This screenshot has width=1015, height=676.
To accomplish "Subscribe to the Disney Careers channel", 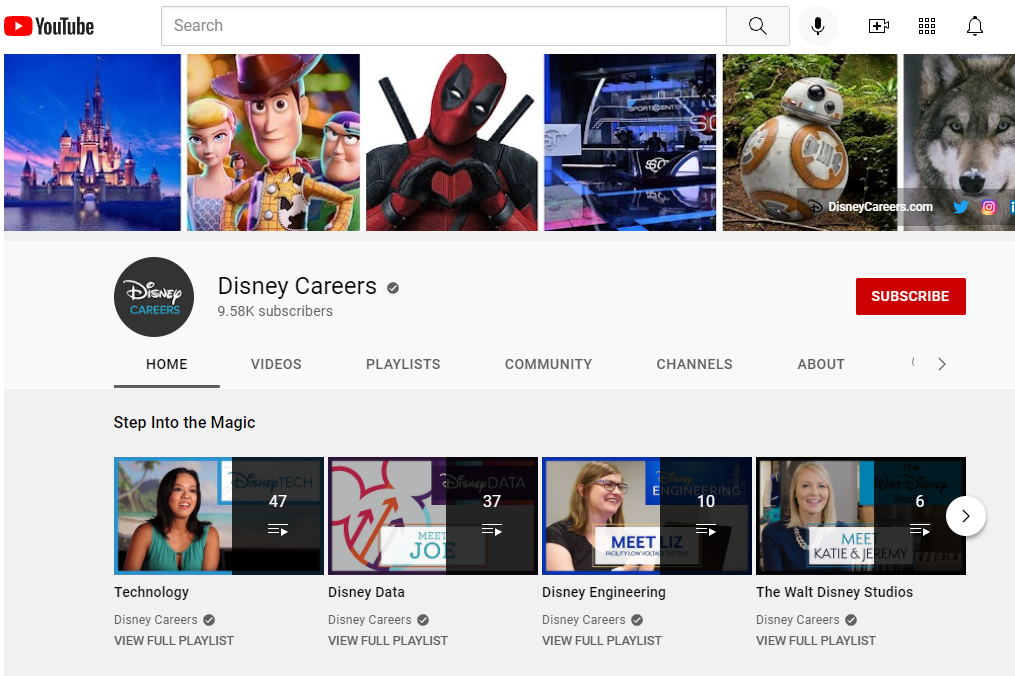I will 910,297.
